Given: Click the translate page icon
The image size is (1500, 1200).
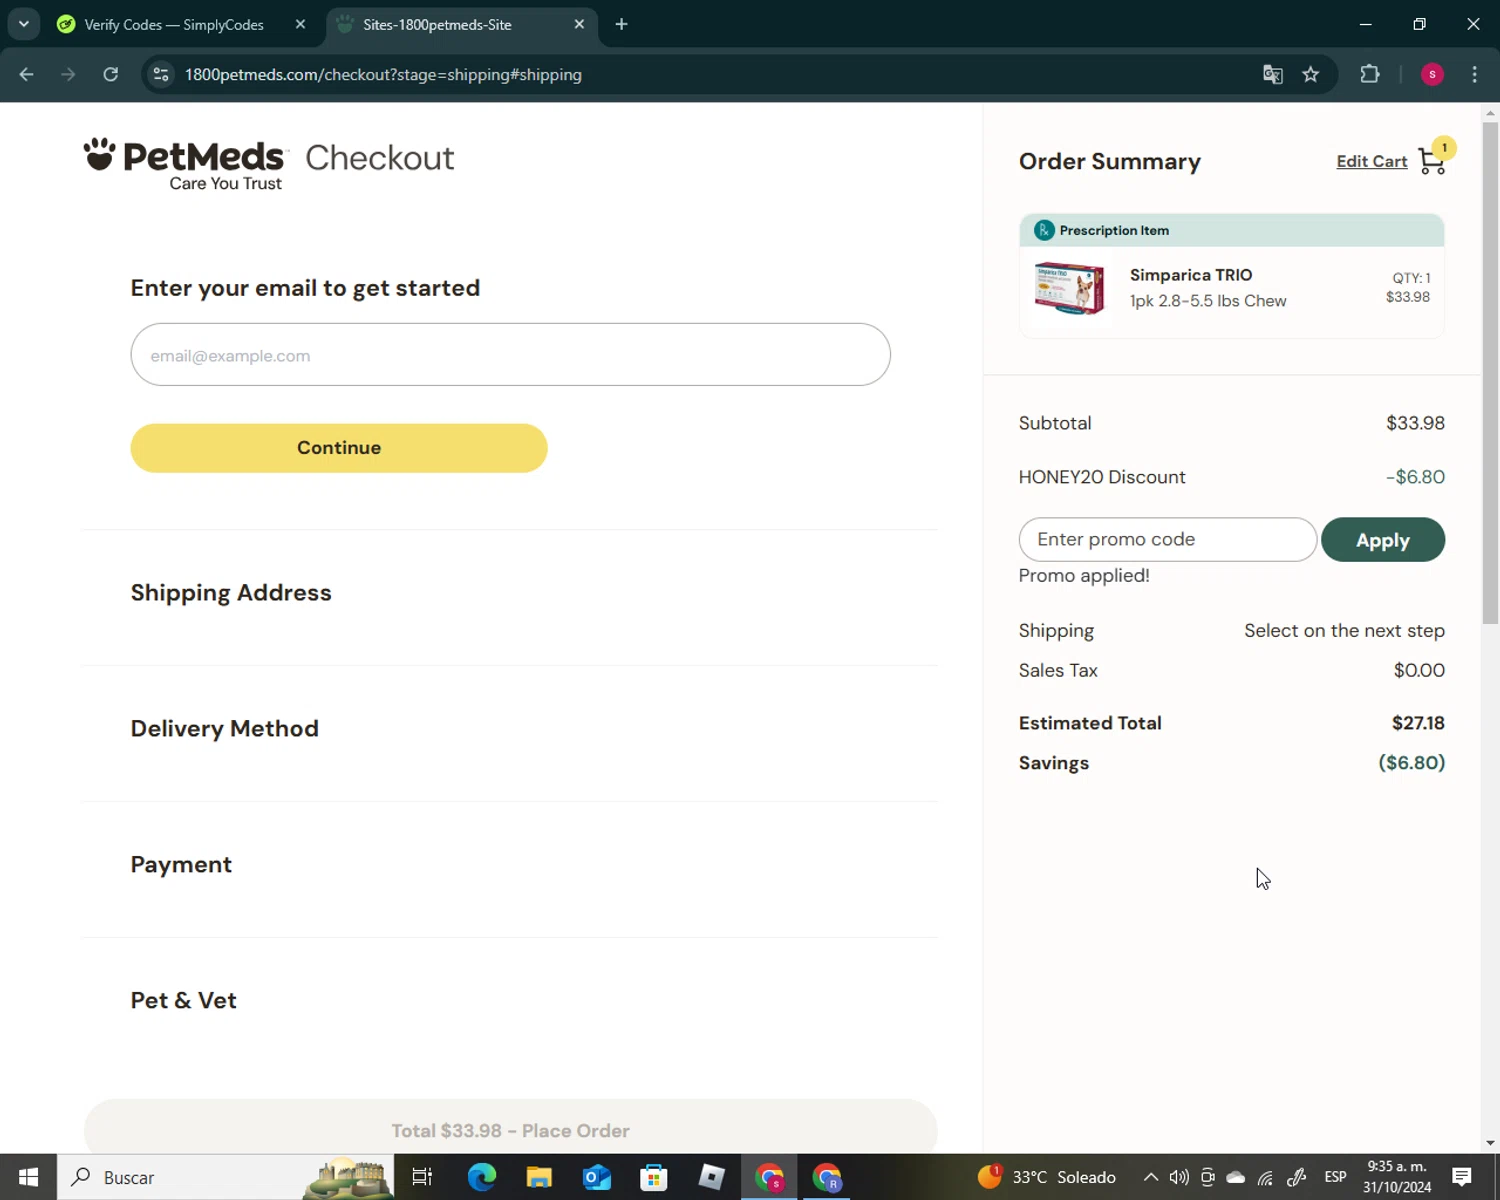Looking at the screenshot, I should 1272,74.
